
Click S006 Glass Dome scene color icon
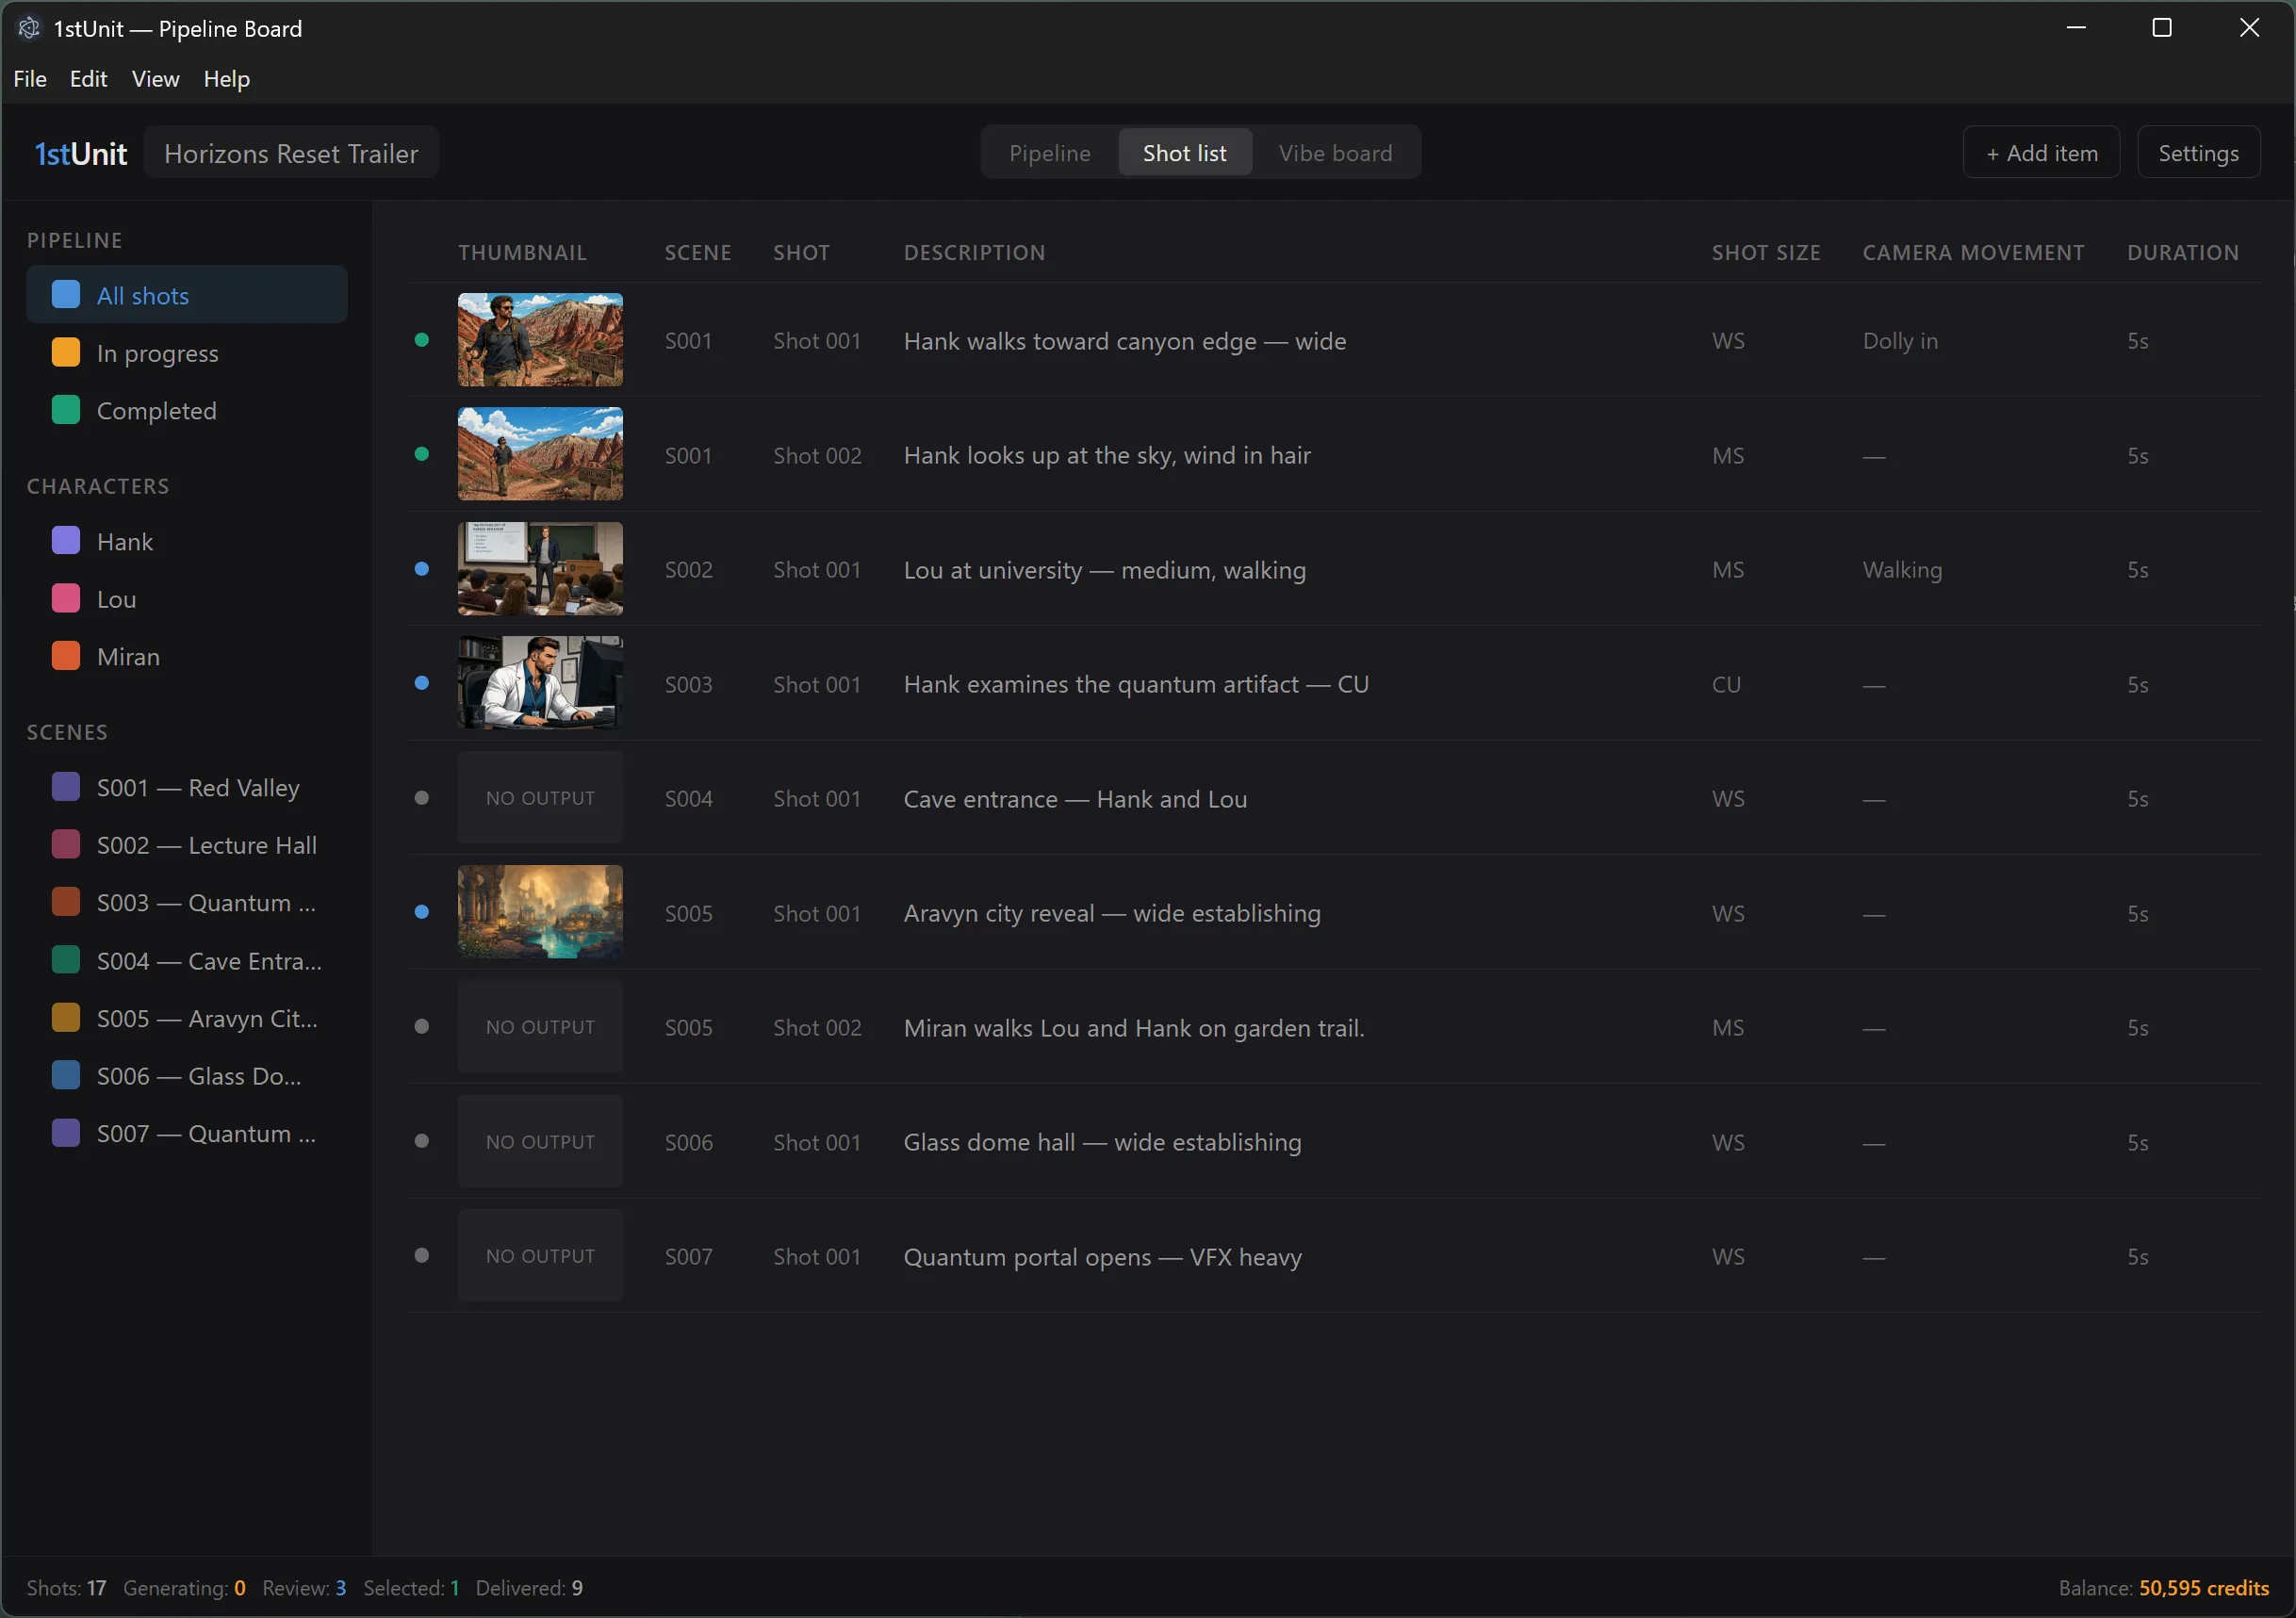[66, 1075]
